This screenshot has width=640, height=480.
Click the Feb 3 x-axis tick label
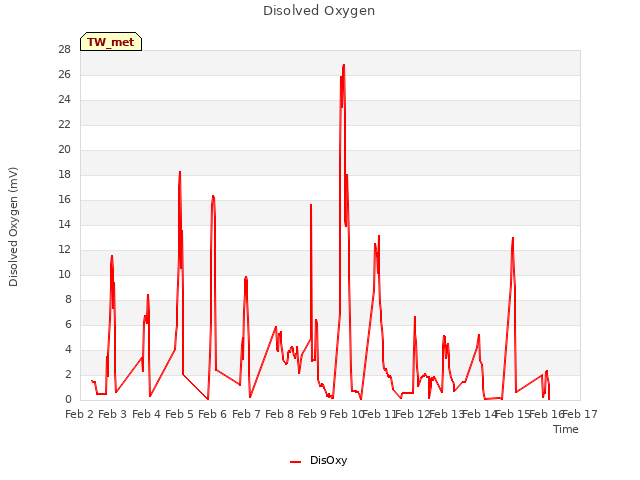113,414
